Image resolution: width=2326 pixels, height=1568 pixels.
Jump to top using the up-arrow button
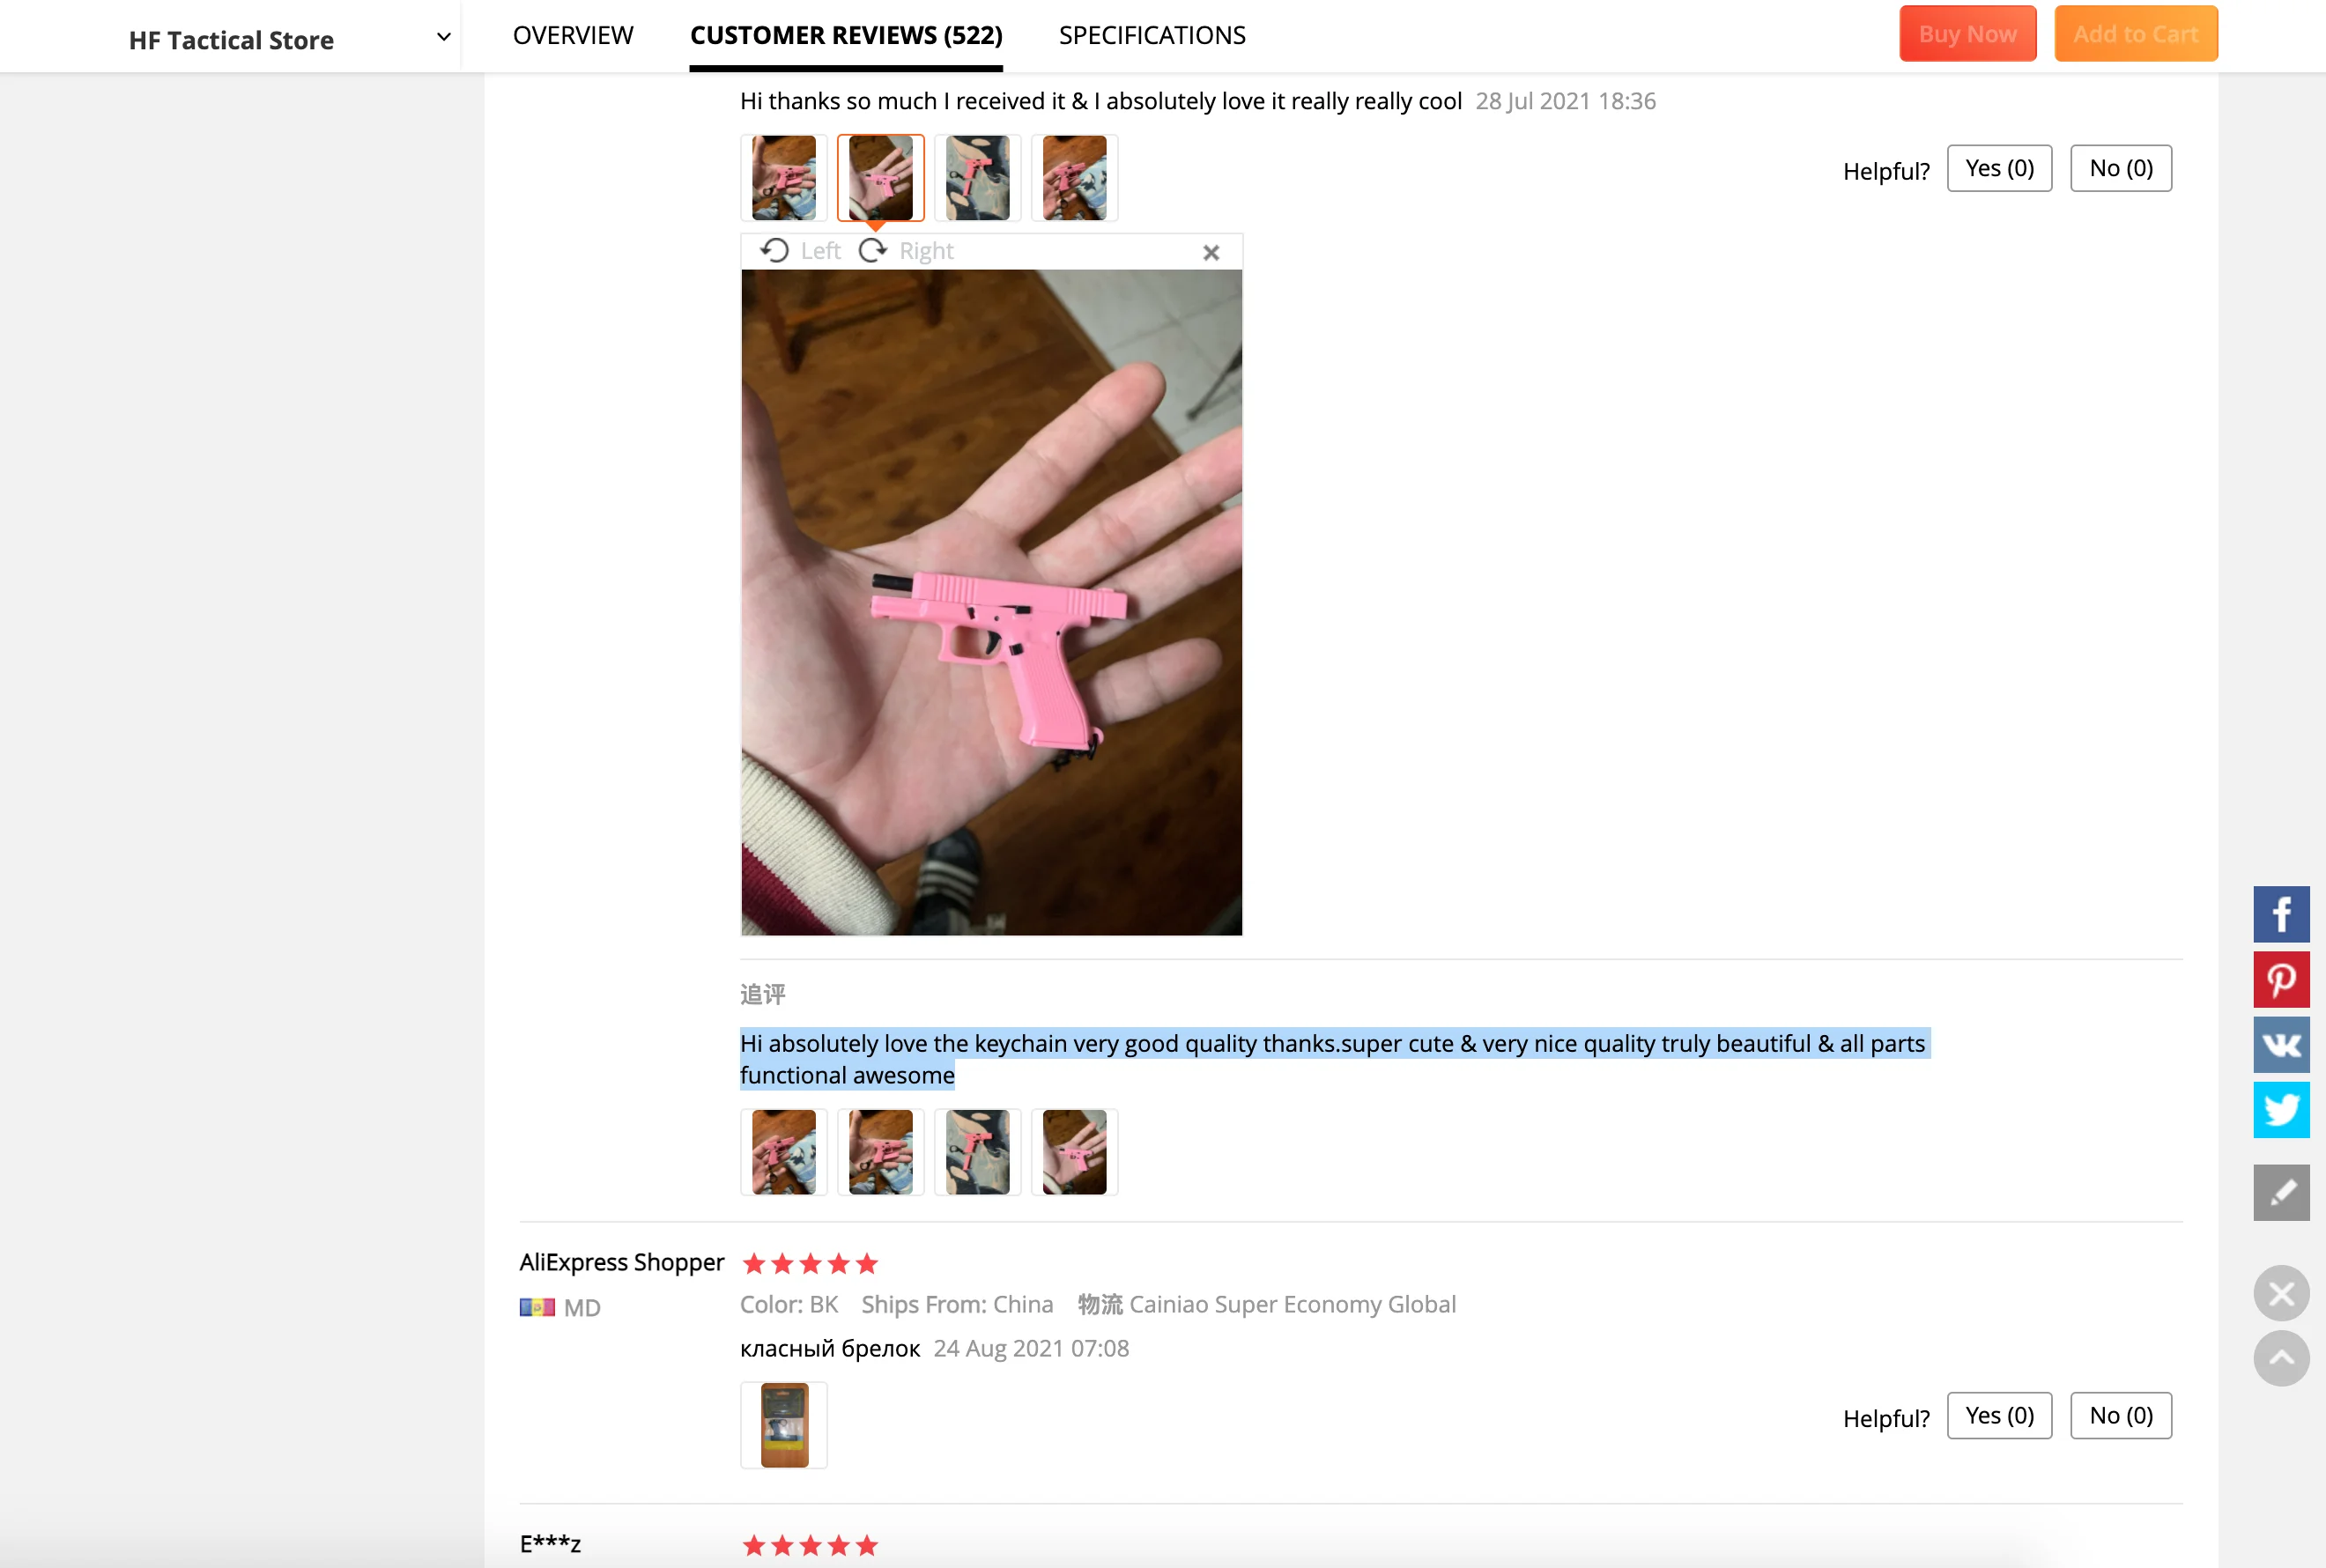click(2280, 1357)
